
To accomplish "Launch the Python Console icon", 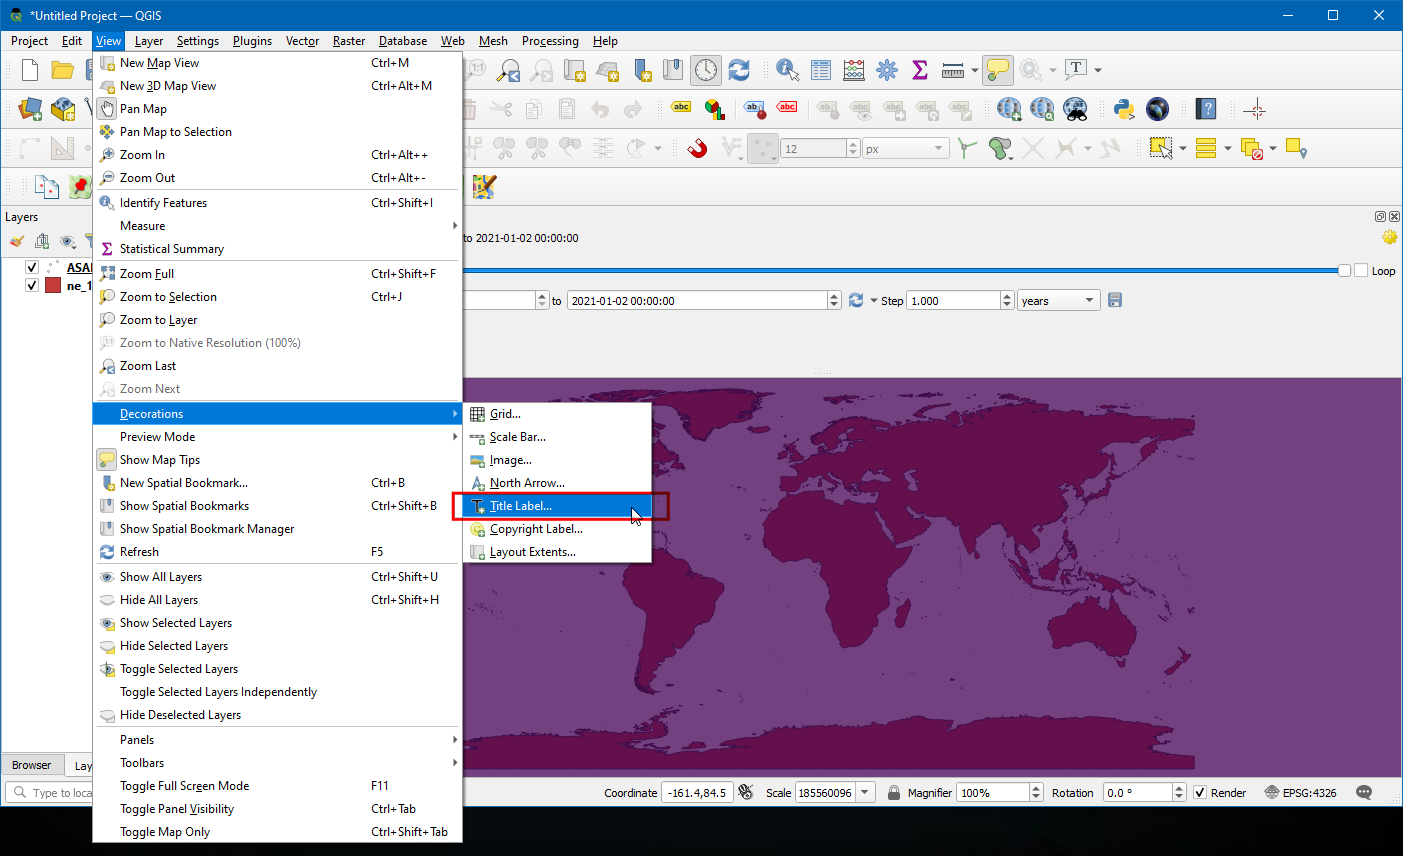I will (x=1123, y=109).
